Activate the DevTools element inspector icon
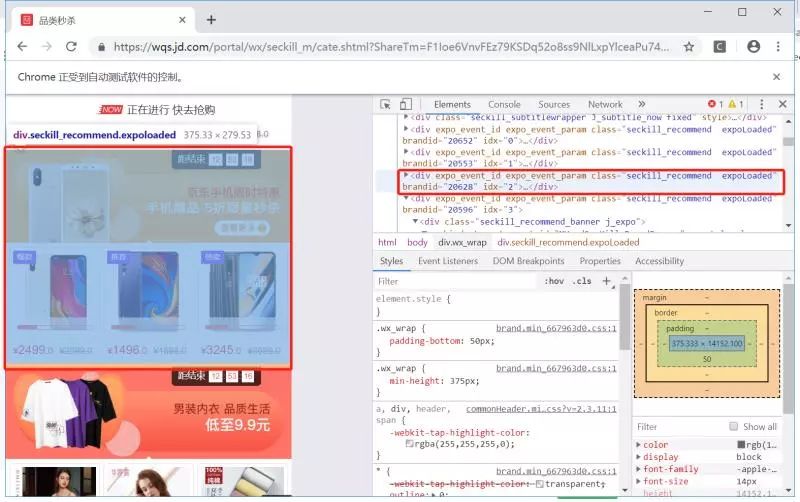 tap(385, 104)
